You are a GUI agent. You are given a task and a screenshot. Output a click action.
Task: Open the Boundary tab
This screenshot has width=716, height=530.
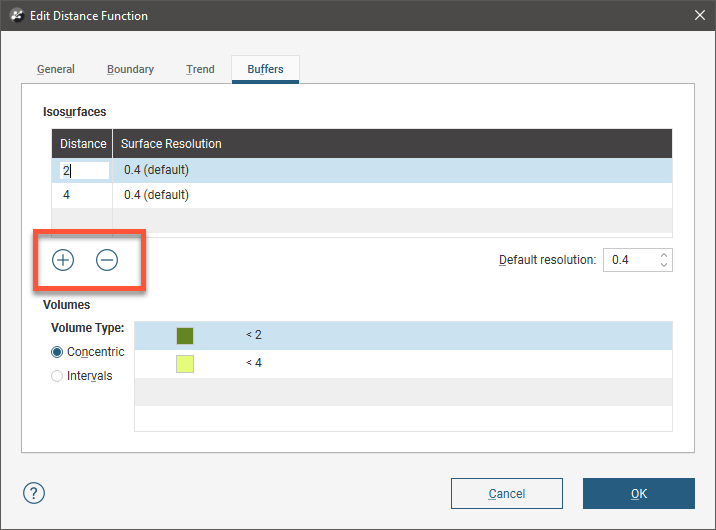(130, 69)
